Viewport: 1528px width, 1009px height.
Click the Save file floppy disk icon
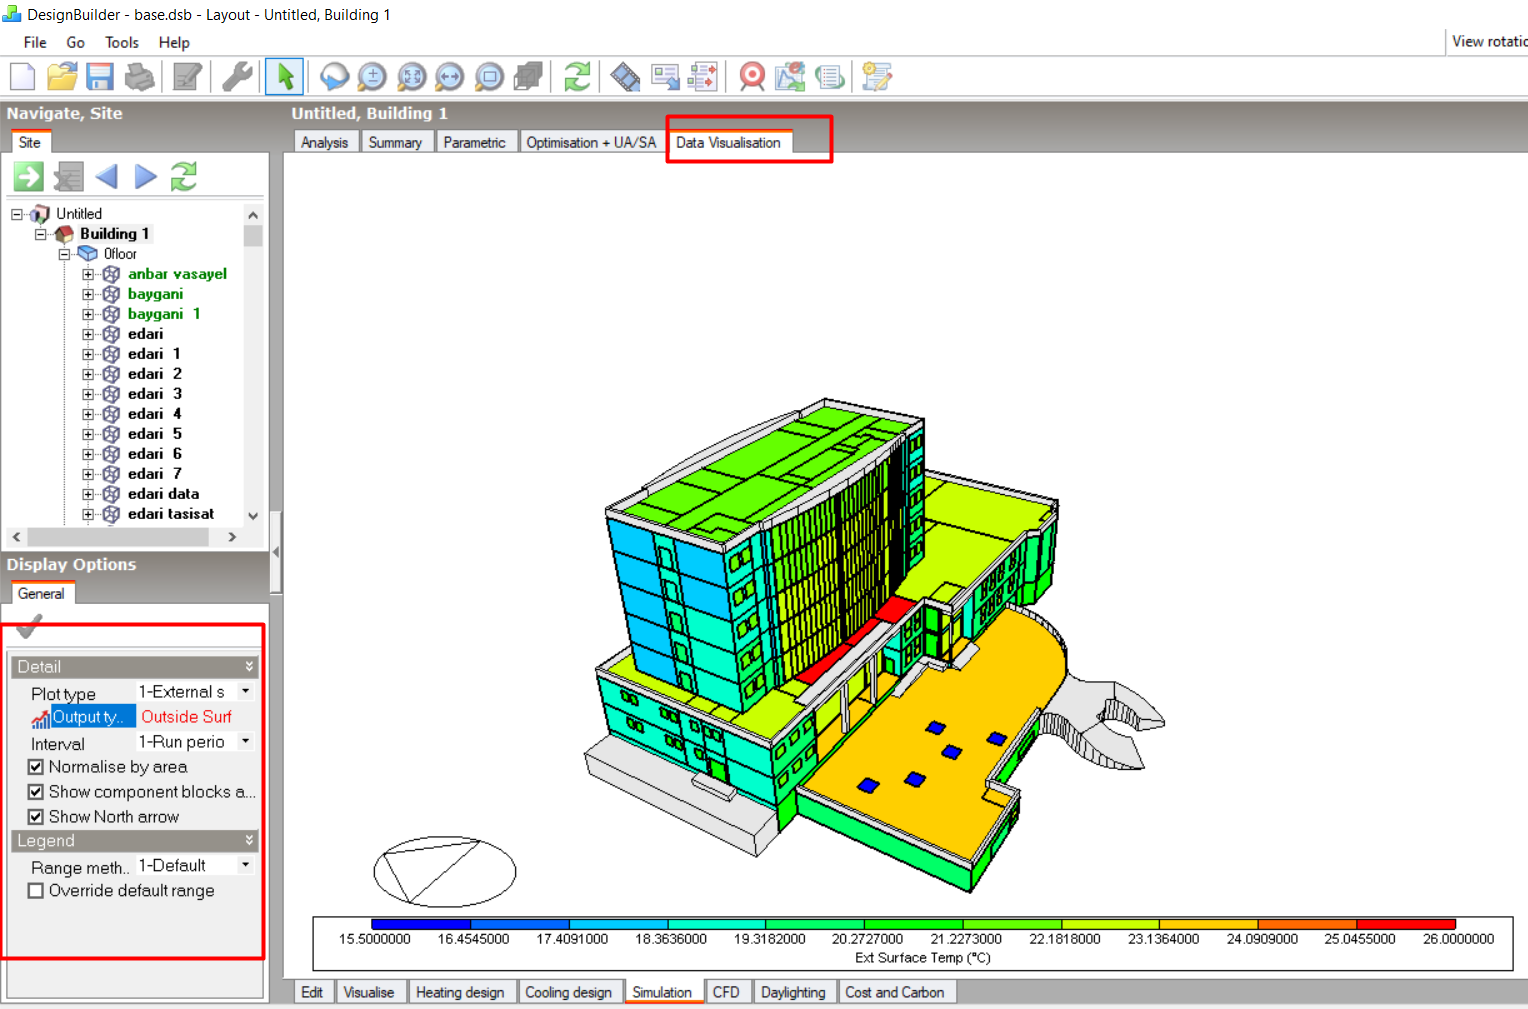100,77
